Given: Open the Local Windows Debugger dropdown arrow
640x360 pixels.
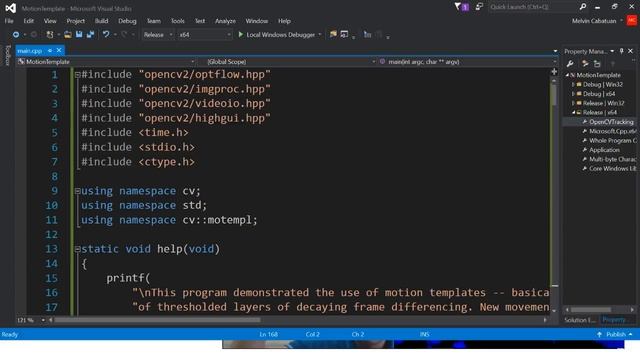Looking at the screenshot, I should pos(320,35).
